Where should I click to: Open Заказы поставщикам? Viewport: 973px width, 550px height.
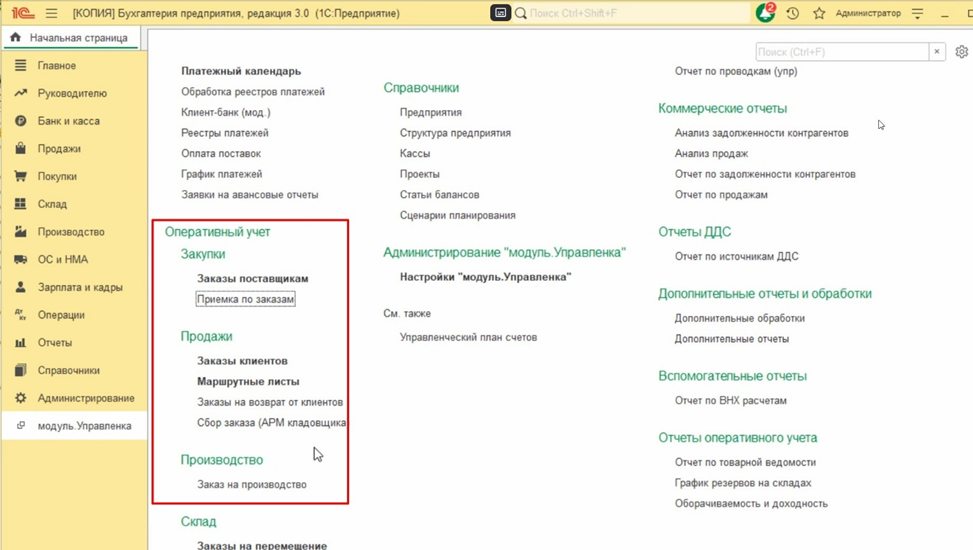(253, 279)
